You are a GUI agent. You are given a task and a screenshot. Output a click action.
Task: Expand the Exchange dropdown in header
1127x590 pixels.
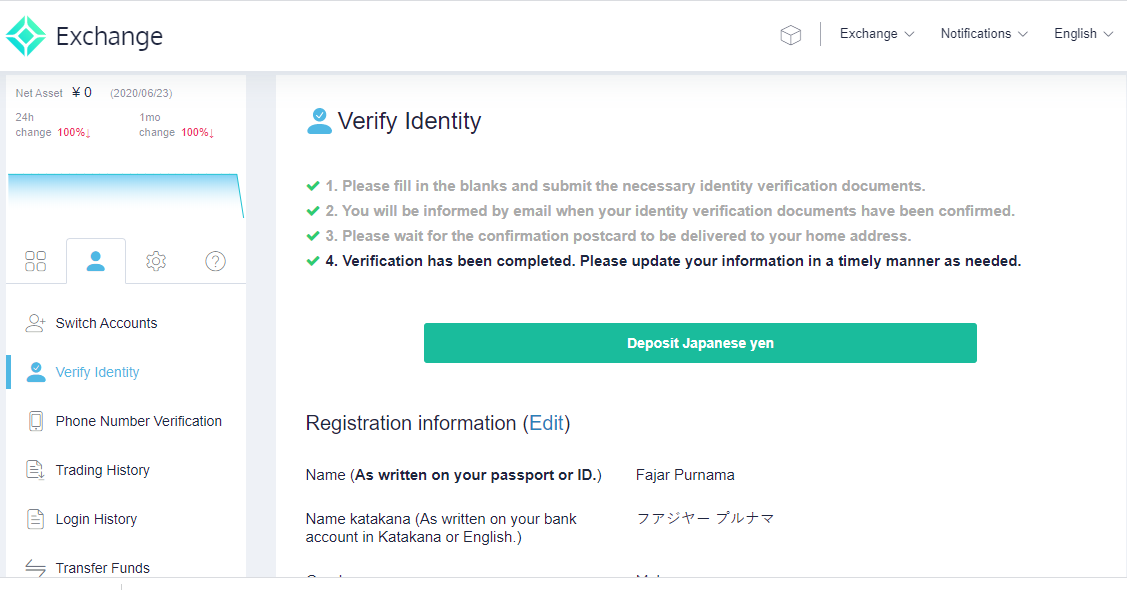(x=877, y=34)
